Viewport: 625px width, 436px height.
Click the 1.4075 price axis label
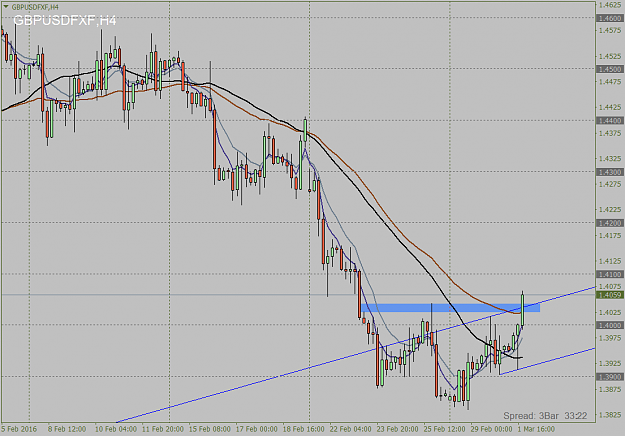tap(610, 287)
